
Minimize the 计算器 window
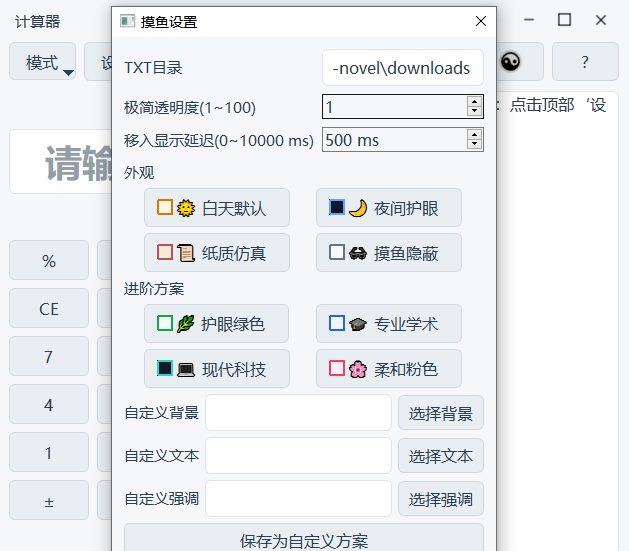[x=529, y=20]
